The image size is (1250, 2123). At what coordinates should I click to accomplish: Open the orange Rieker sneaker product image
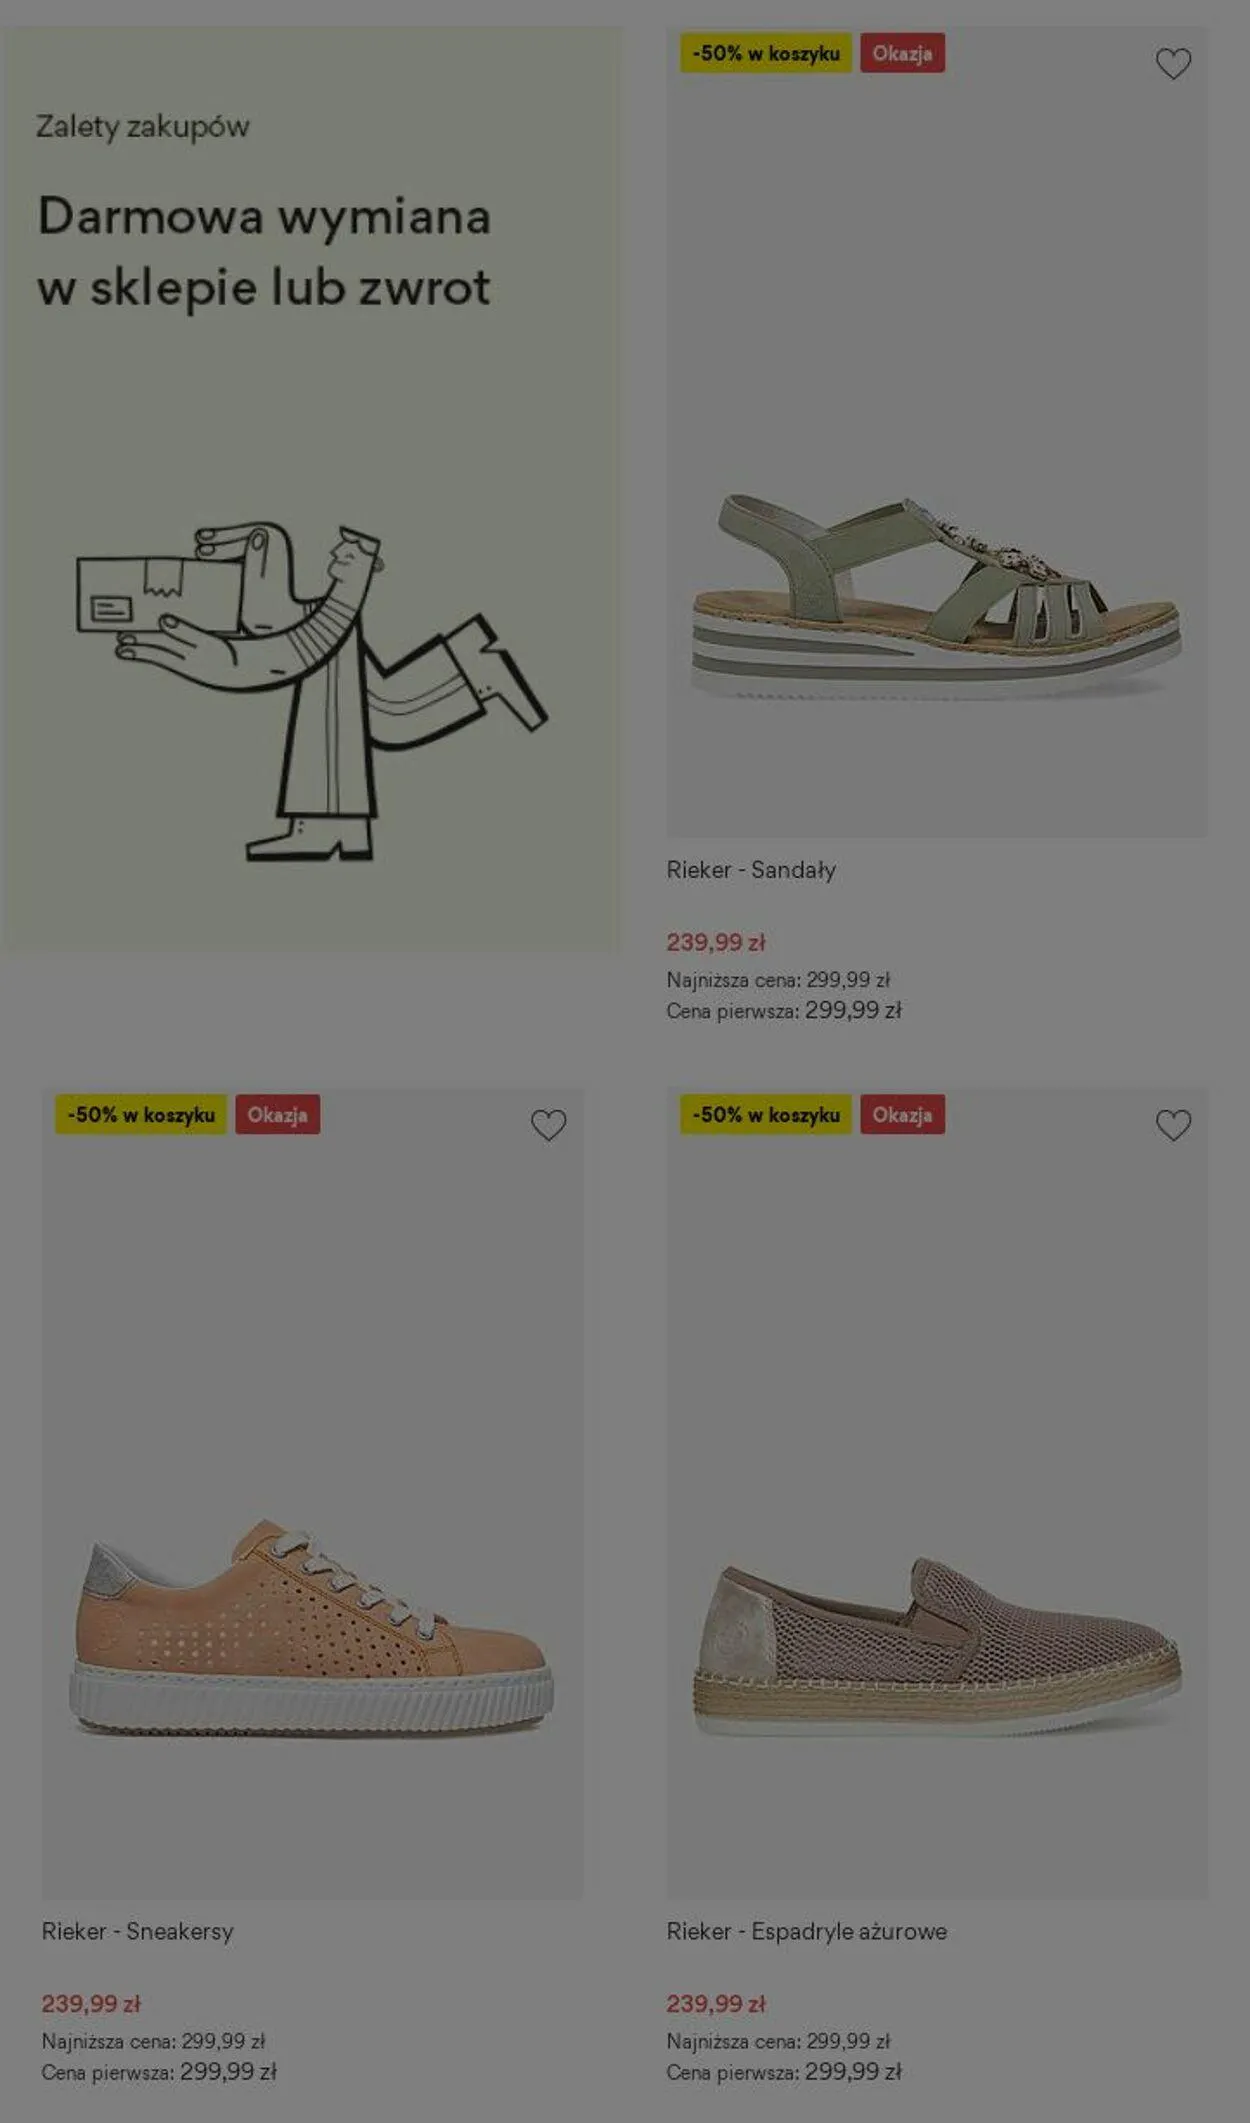[x=312, y=1628]
